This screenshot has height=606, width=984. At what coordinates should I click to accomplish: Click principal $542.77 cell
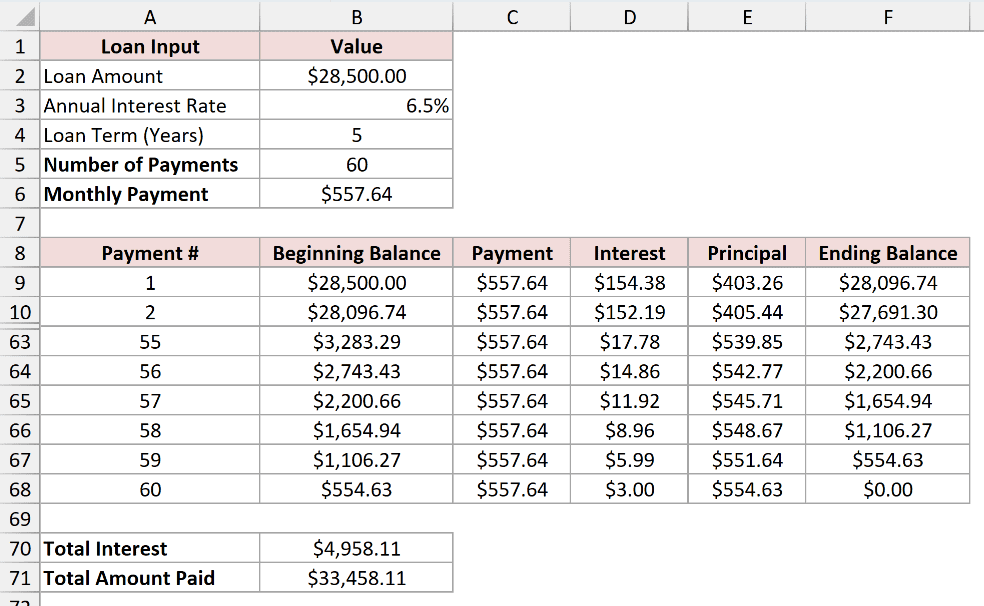coord(747,371)
